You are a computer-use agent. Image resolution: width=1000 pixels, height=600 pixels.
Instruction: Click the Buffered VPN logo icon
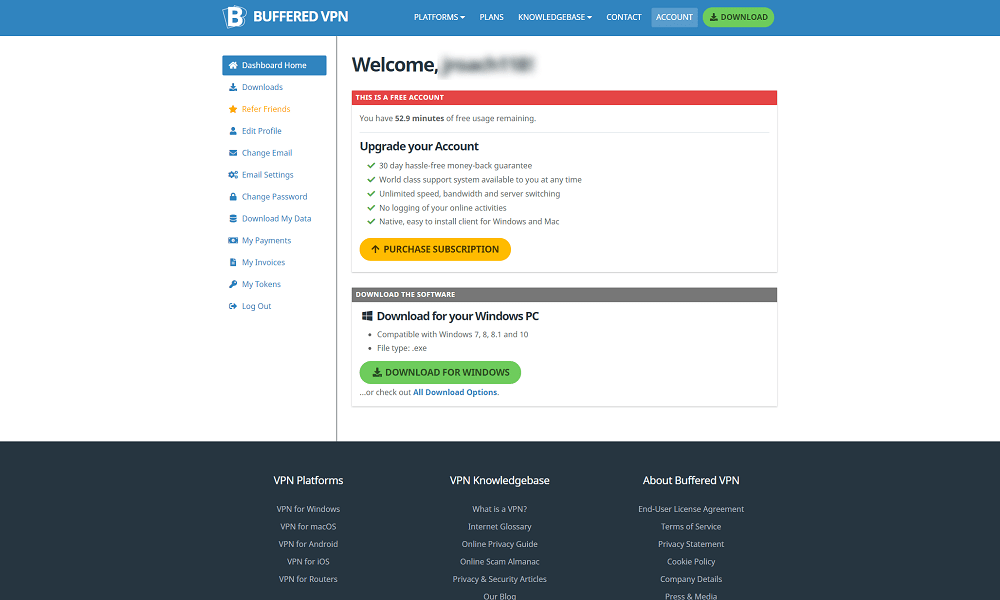[234, 17]
